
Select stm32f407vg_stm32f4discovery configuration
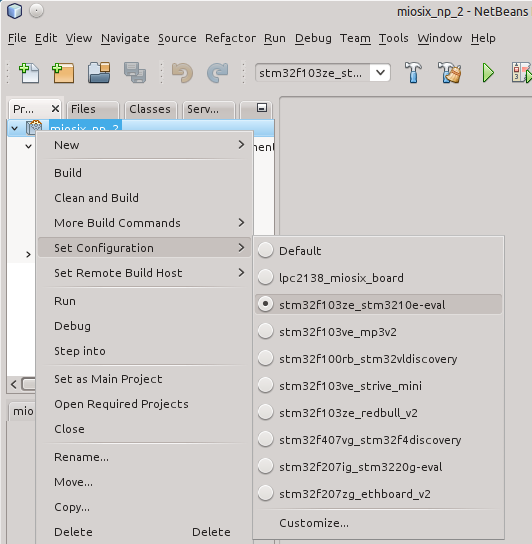[x=266, y=440]
